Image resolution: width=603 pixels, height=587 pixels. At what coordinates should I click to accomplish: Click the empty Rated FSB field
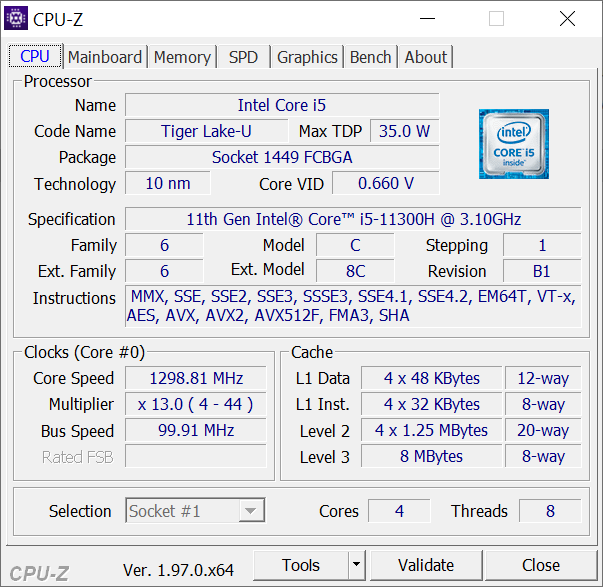[196, 456]
